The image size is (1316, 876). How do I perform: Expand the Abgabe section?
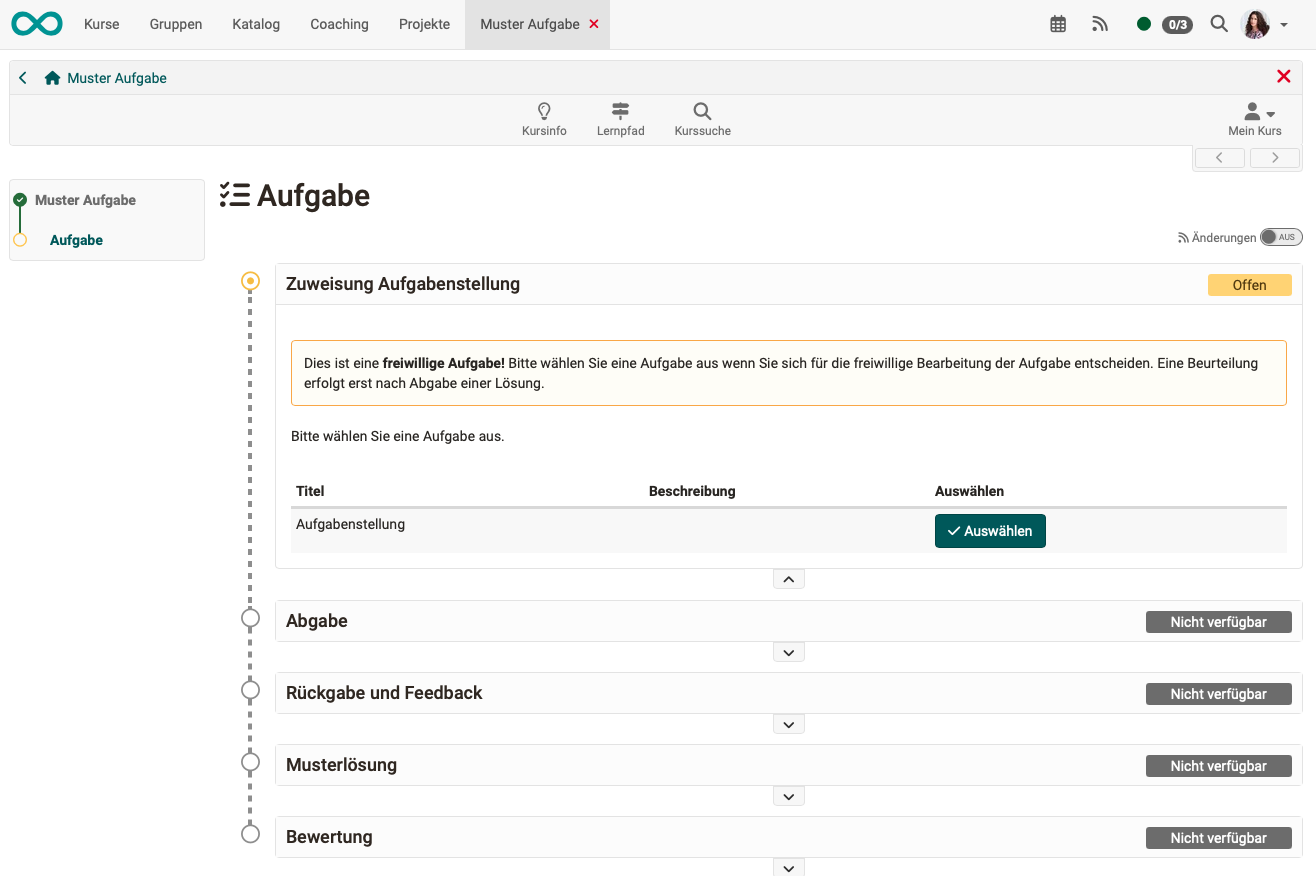pyautogui.click(x=788, y=651)
